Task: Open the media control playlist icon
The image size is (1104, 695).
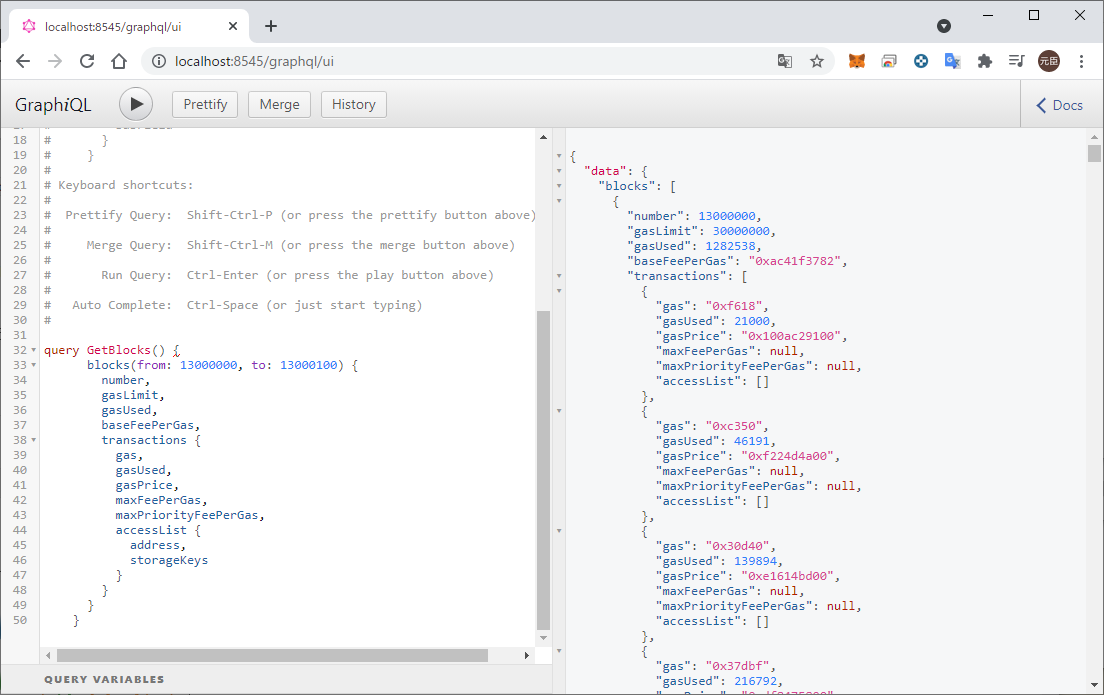Action: 1016,61
